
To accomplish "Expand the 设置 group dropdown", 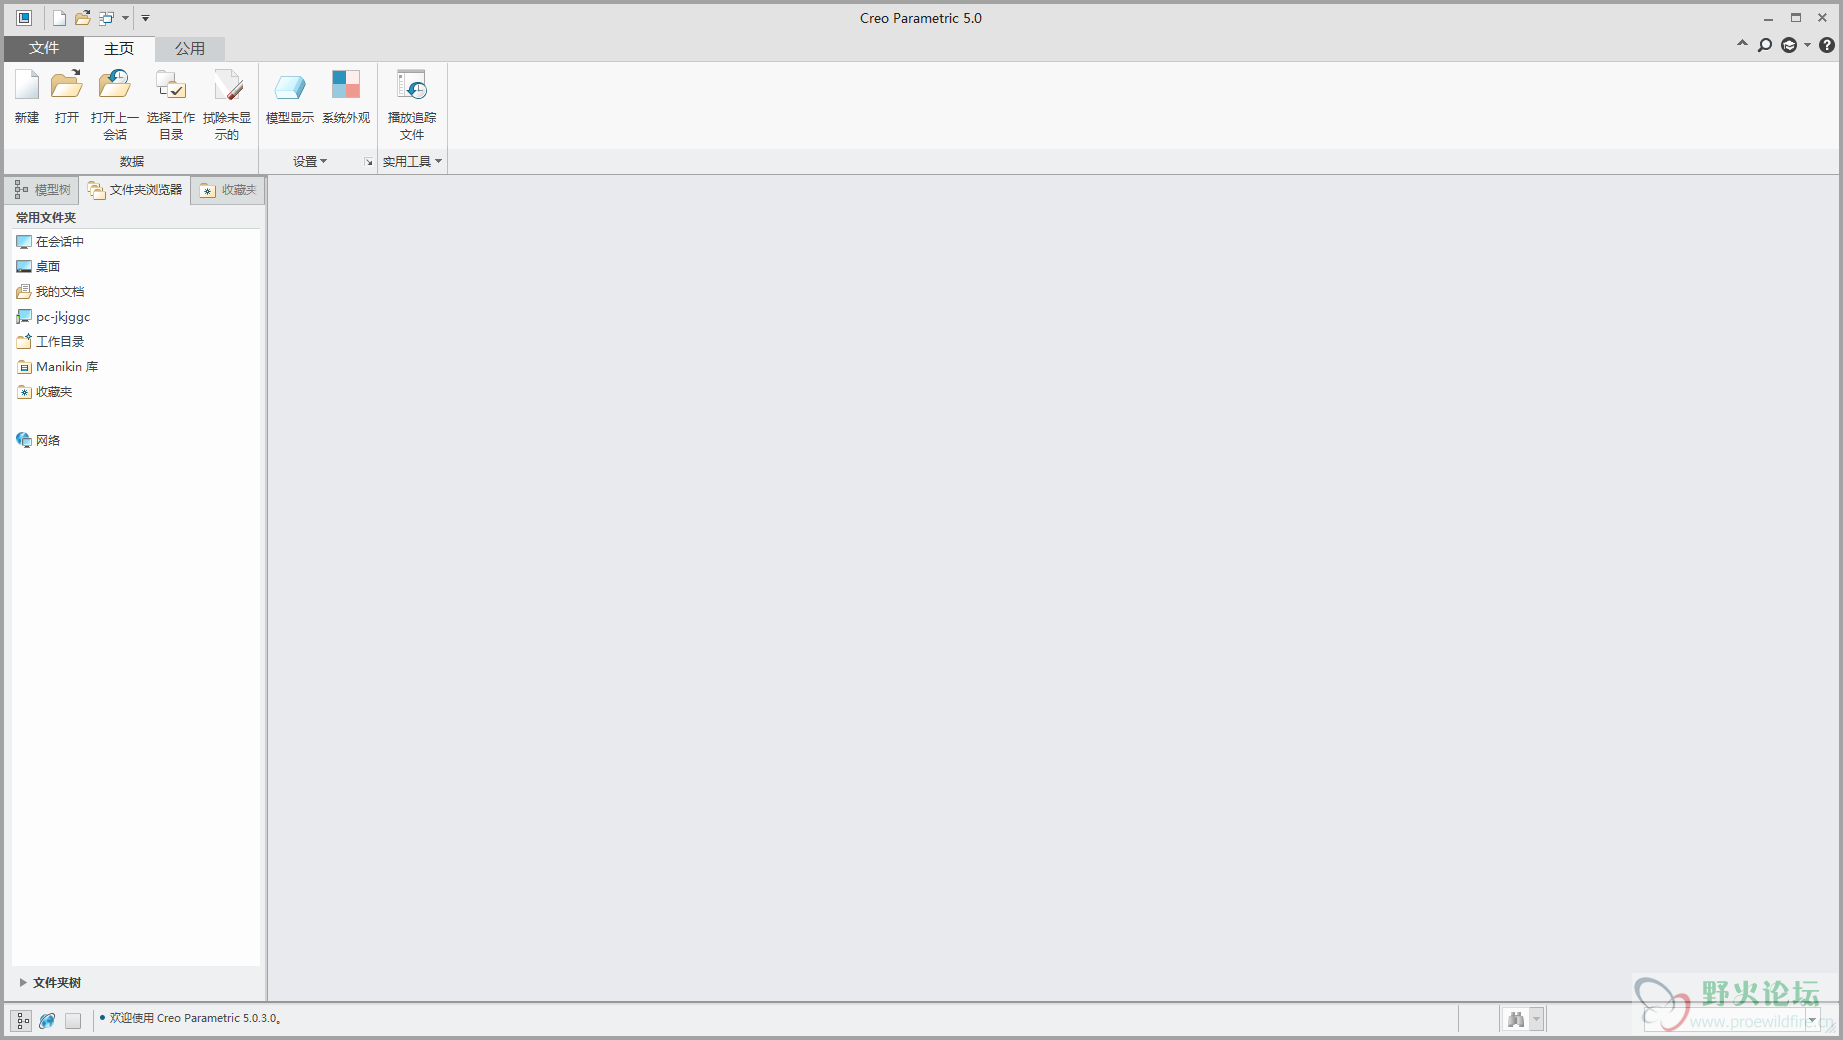I will [310, 161].
